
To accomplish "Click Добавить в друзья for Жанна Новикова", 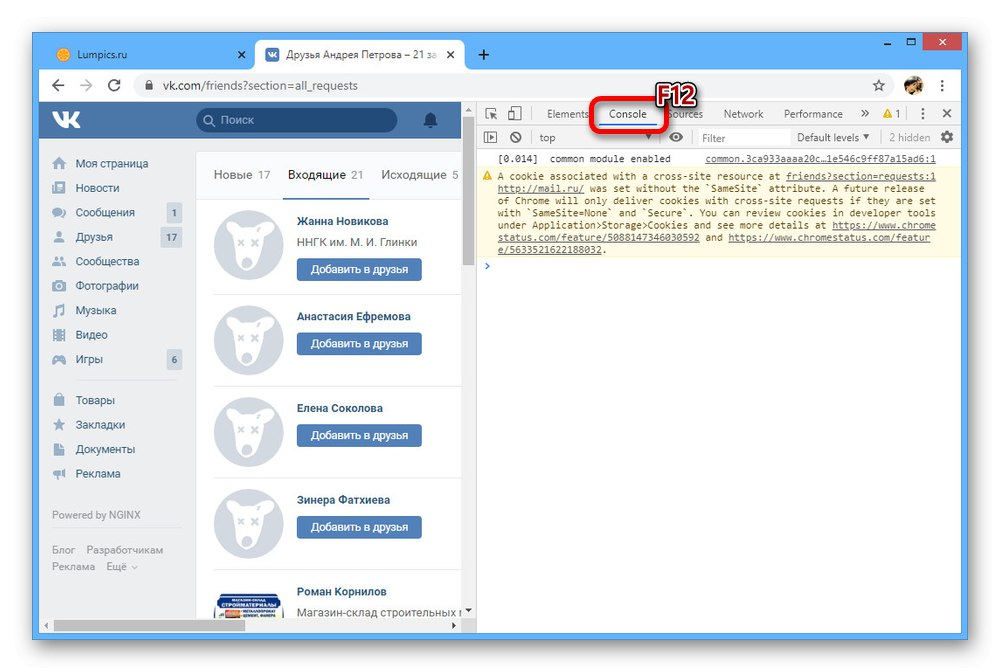I will click(x=358, y=268).
